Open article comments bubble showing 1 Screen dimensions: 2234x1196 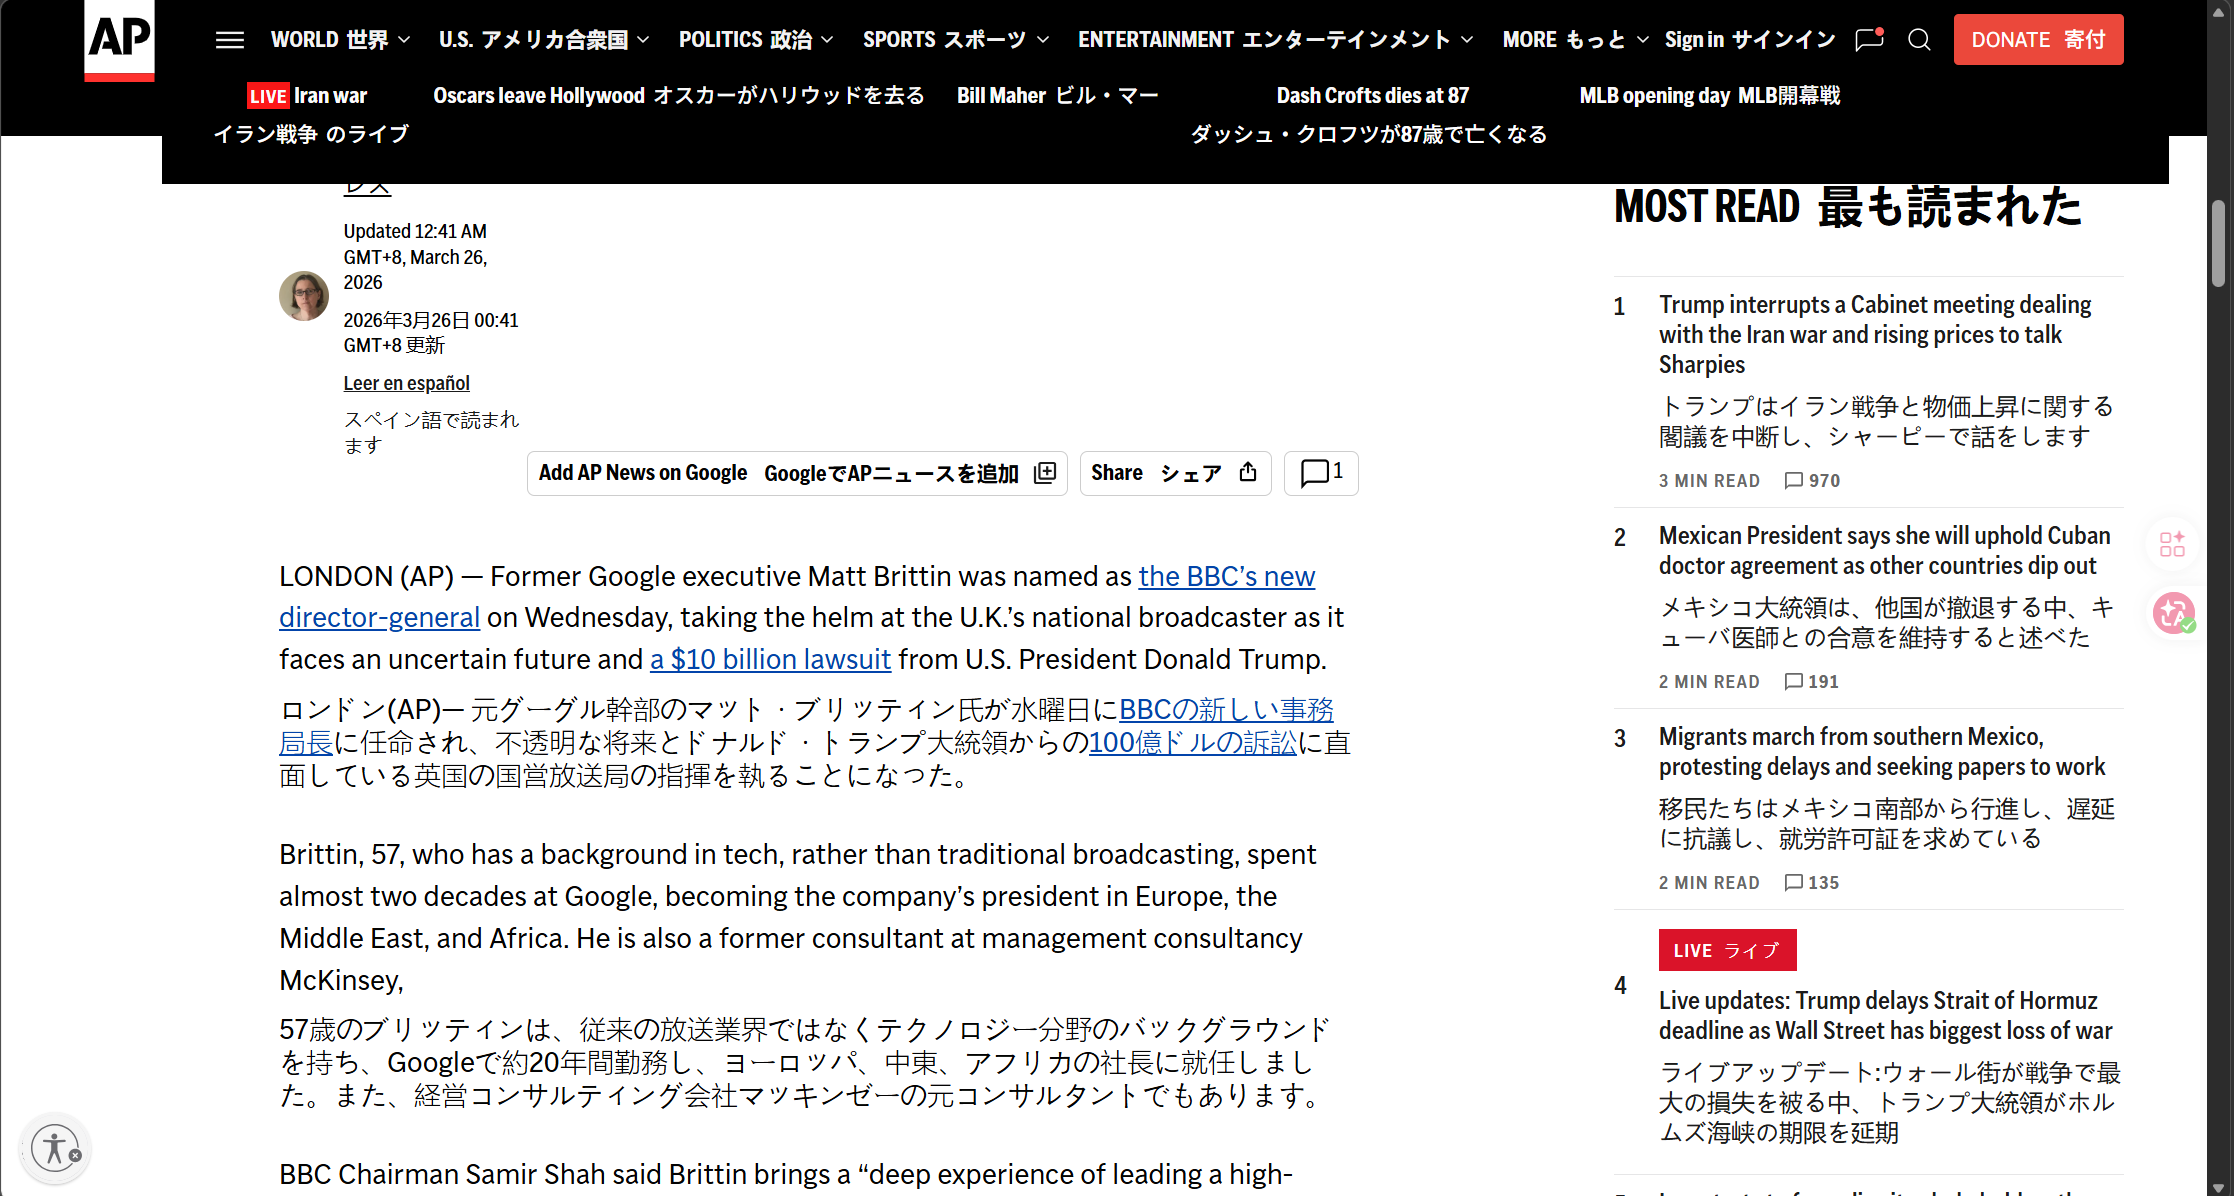1321,473
